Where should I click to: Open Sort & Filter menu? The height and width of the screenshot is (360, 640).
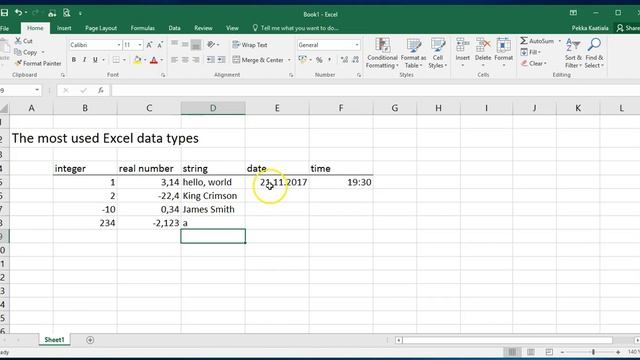(573, 53)
